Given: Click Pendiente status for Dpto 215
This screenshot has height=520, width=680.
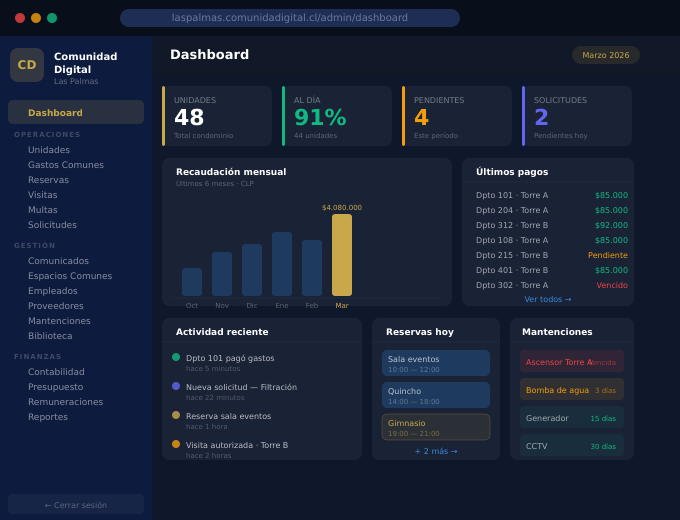Looking at the screenshot, I should pyautogui.click(x=608, y=255).
